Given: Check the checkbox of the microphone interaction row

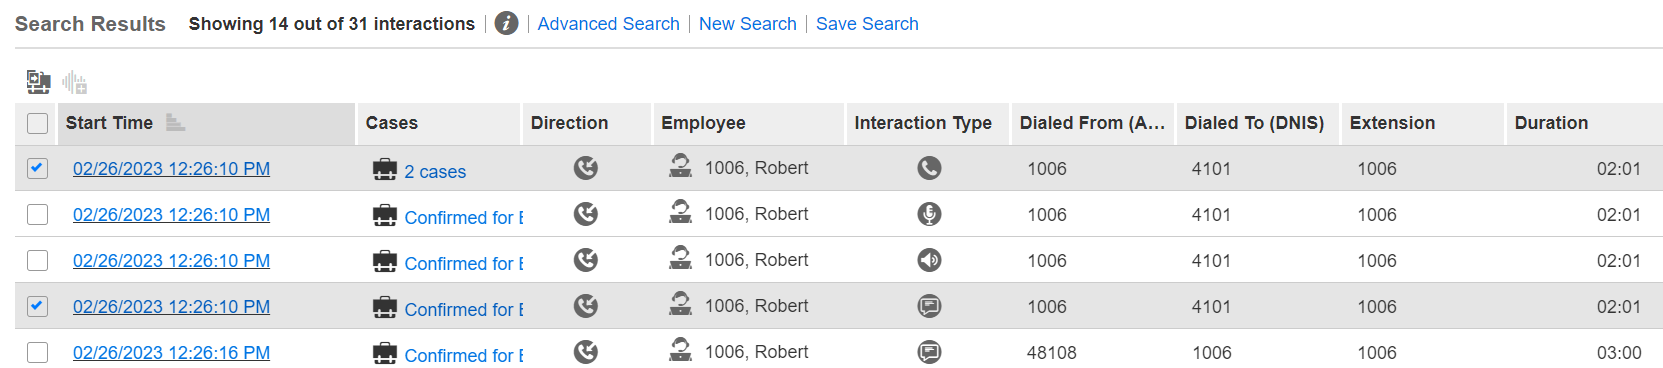Looking at the screenshot, I should coord(37,214).
